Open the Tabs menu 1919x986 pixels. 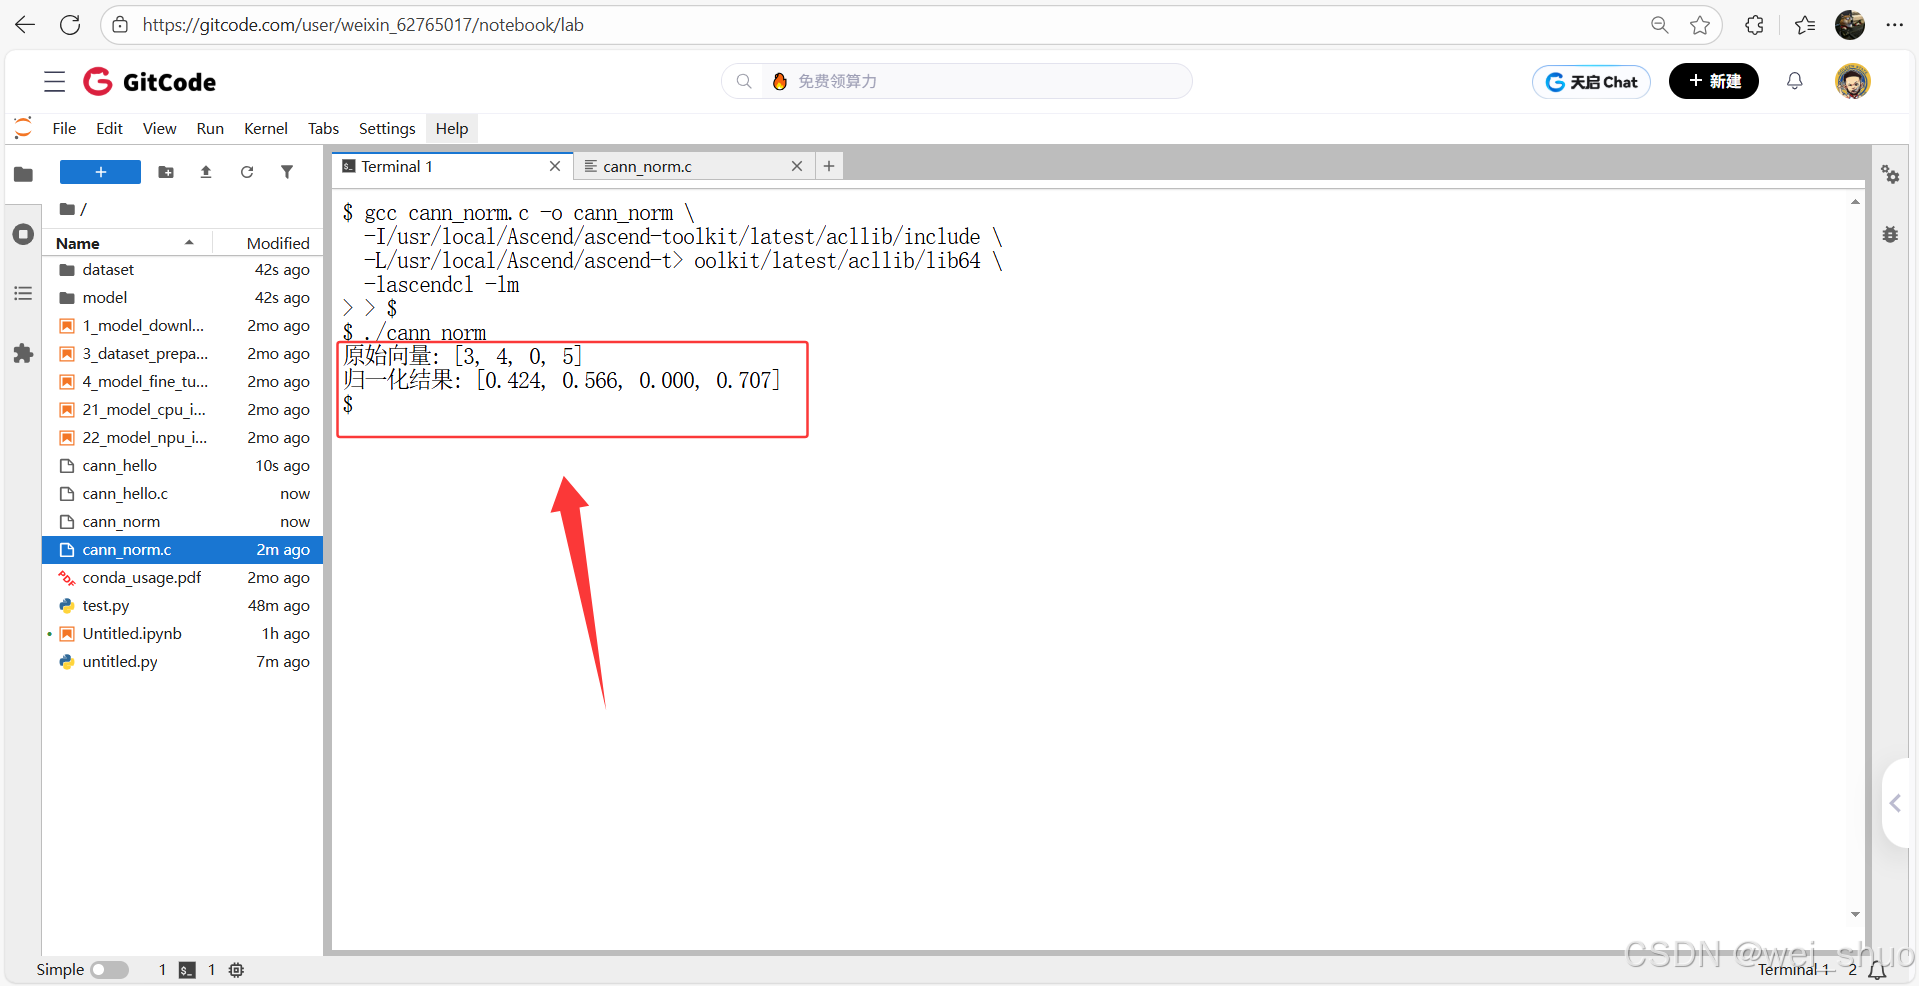[323, 128]
